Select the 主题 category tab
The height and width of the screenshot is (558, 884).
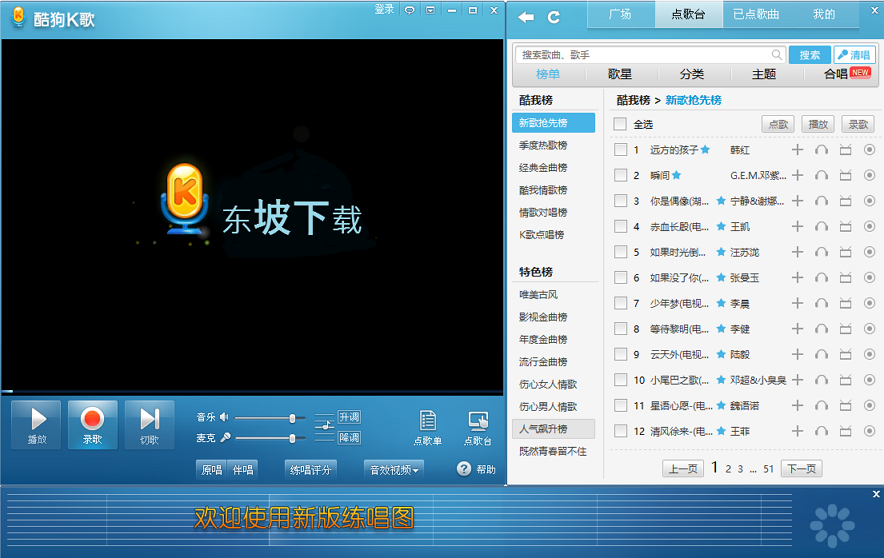click(x=764, y=74)
